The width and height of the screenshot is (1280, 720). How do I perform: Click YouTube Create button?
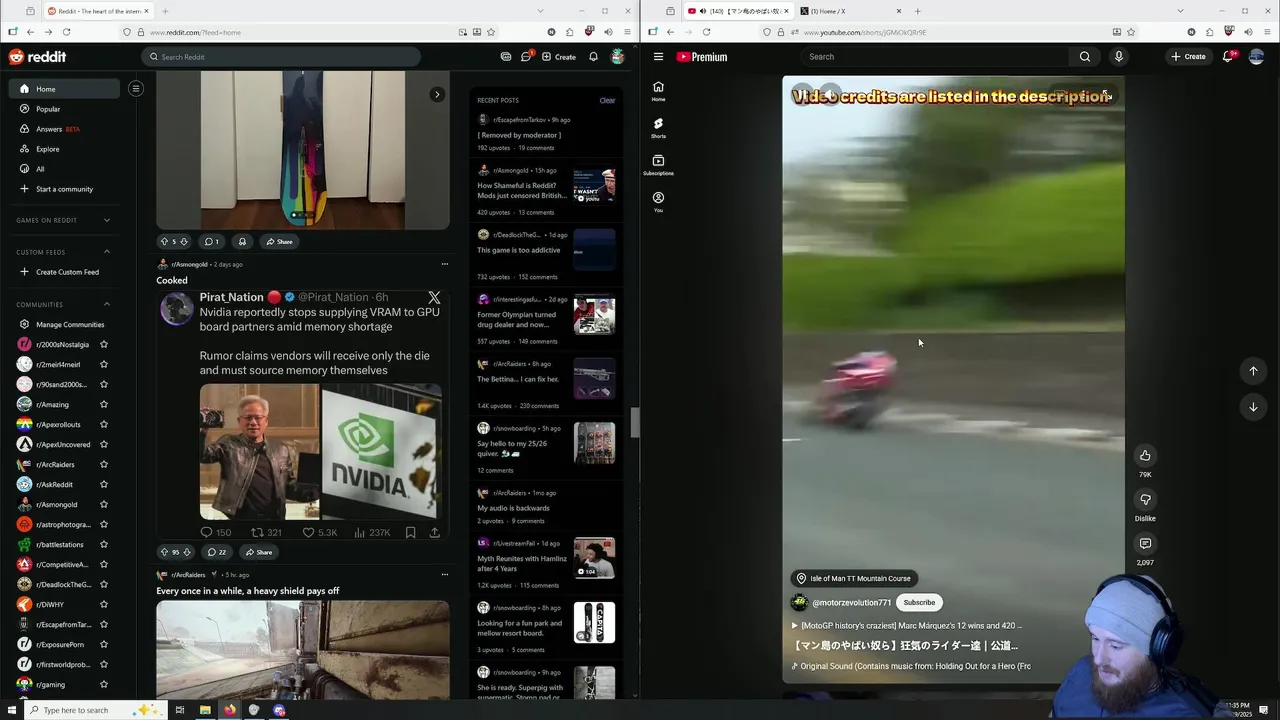point(1189,57)
